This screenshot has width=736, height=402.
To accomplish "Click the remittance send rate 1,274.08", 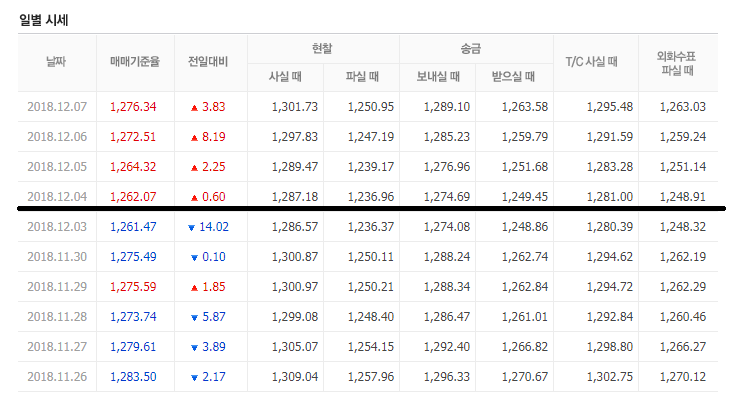I will 447,227.
